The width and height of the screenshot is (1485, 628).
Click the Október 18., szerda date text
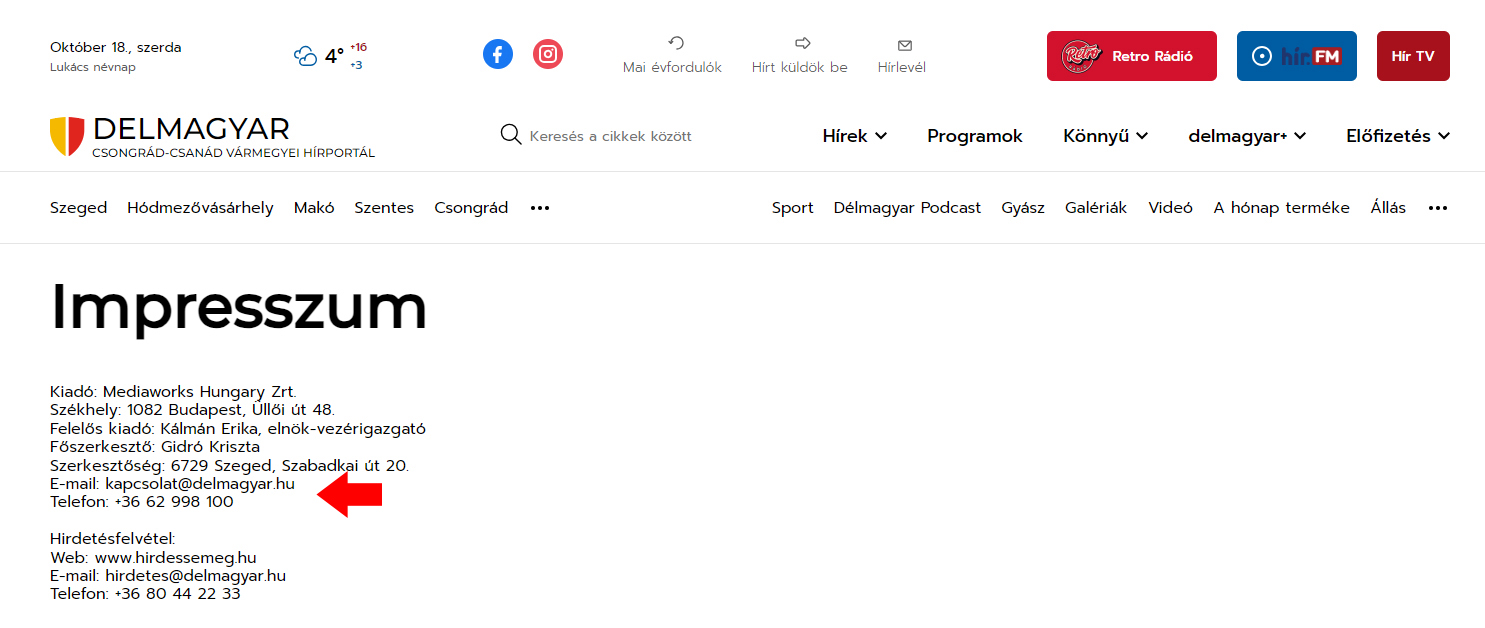[116, 47]
